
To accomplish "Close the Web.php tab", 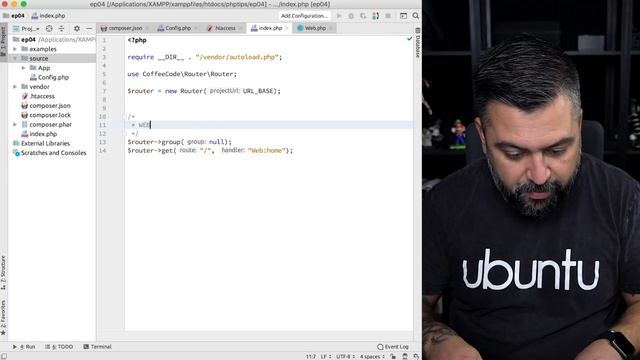I will point(331,28).
